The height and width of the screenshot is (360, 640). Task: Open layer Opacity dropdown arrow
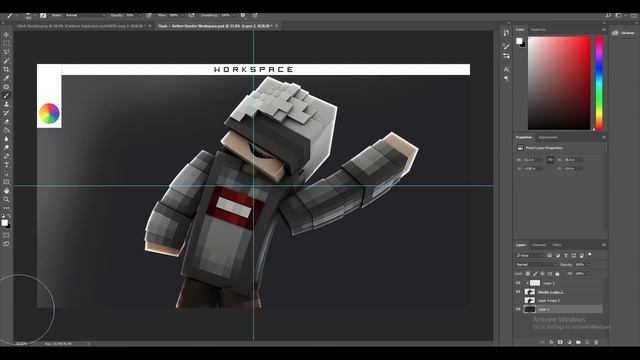pyautogui.click(x=588, y=264)
